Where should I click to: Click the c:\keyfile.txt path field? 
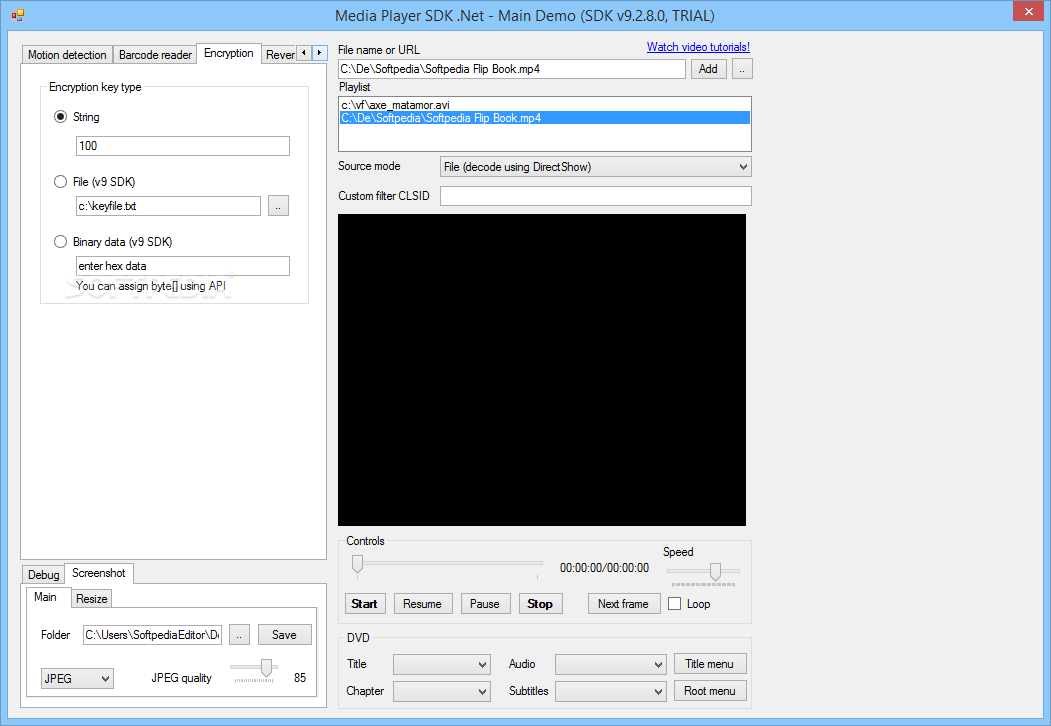pyautogui.click(x=168, y=206)
